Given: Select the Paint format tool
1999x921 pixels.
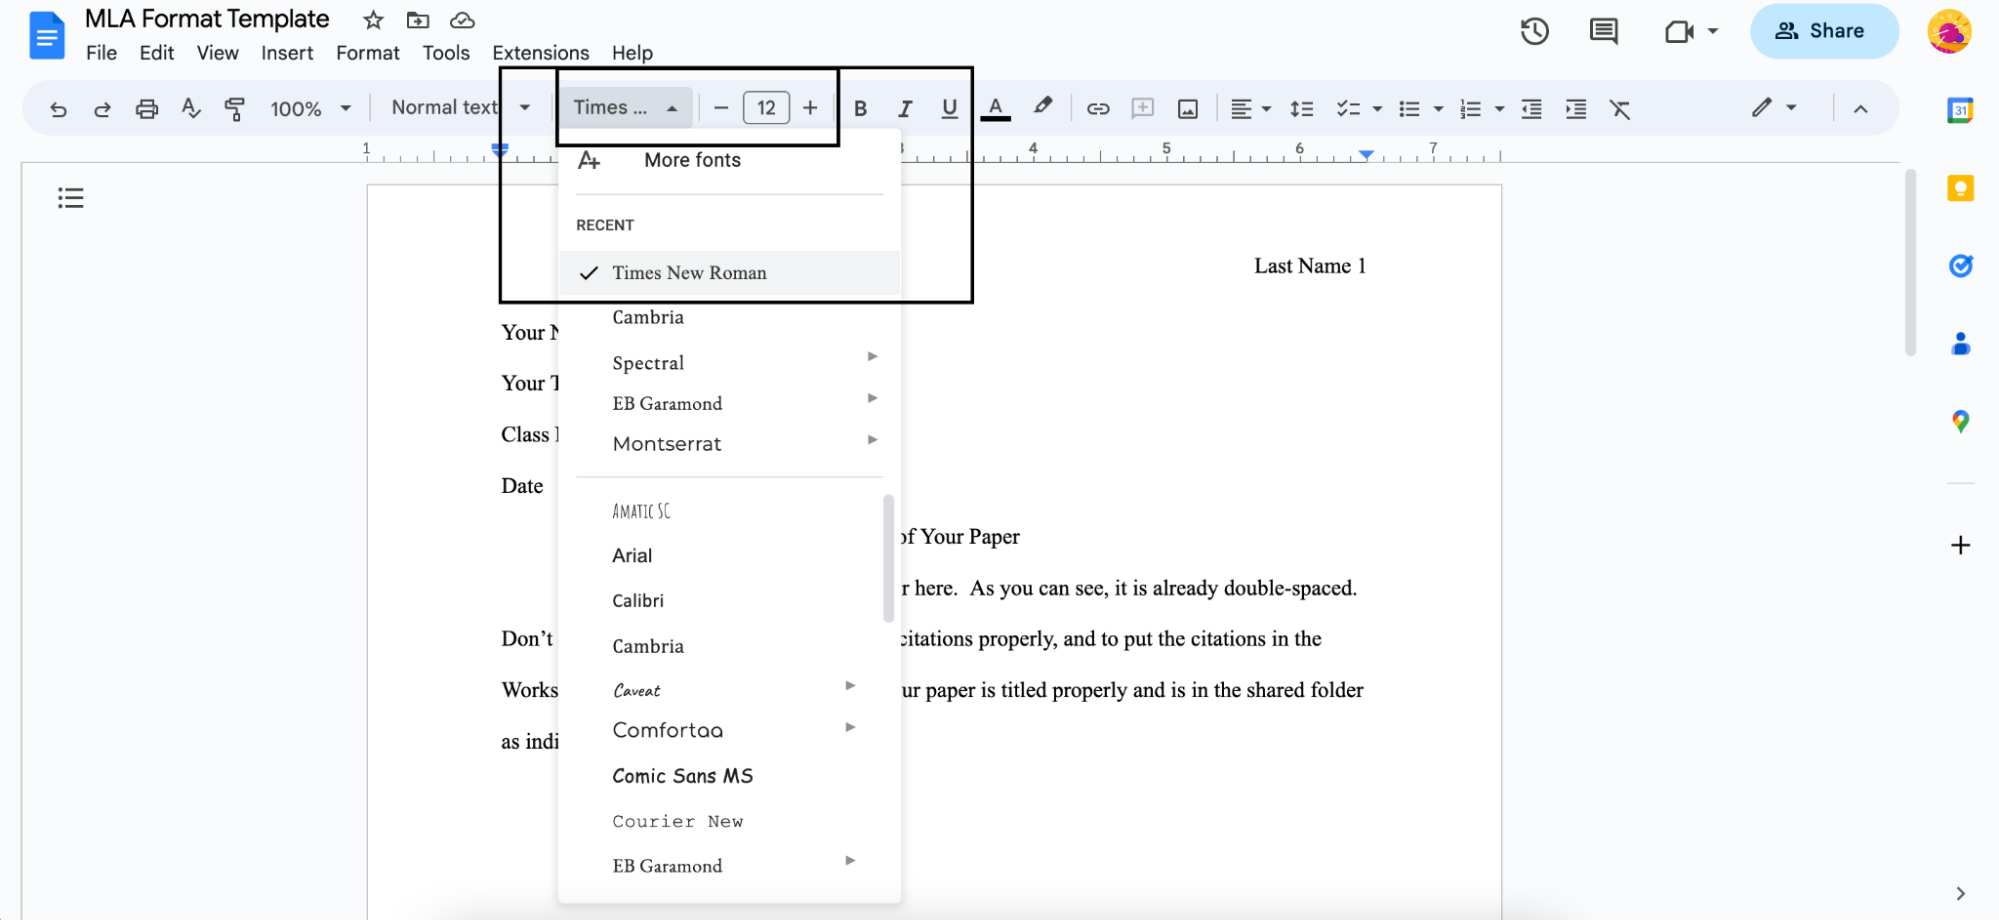Looking at the screenshot, I should tap(235, 108).
